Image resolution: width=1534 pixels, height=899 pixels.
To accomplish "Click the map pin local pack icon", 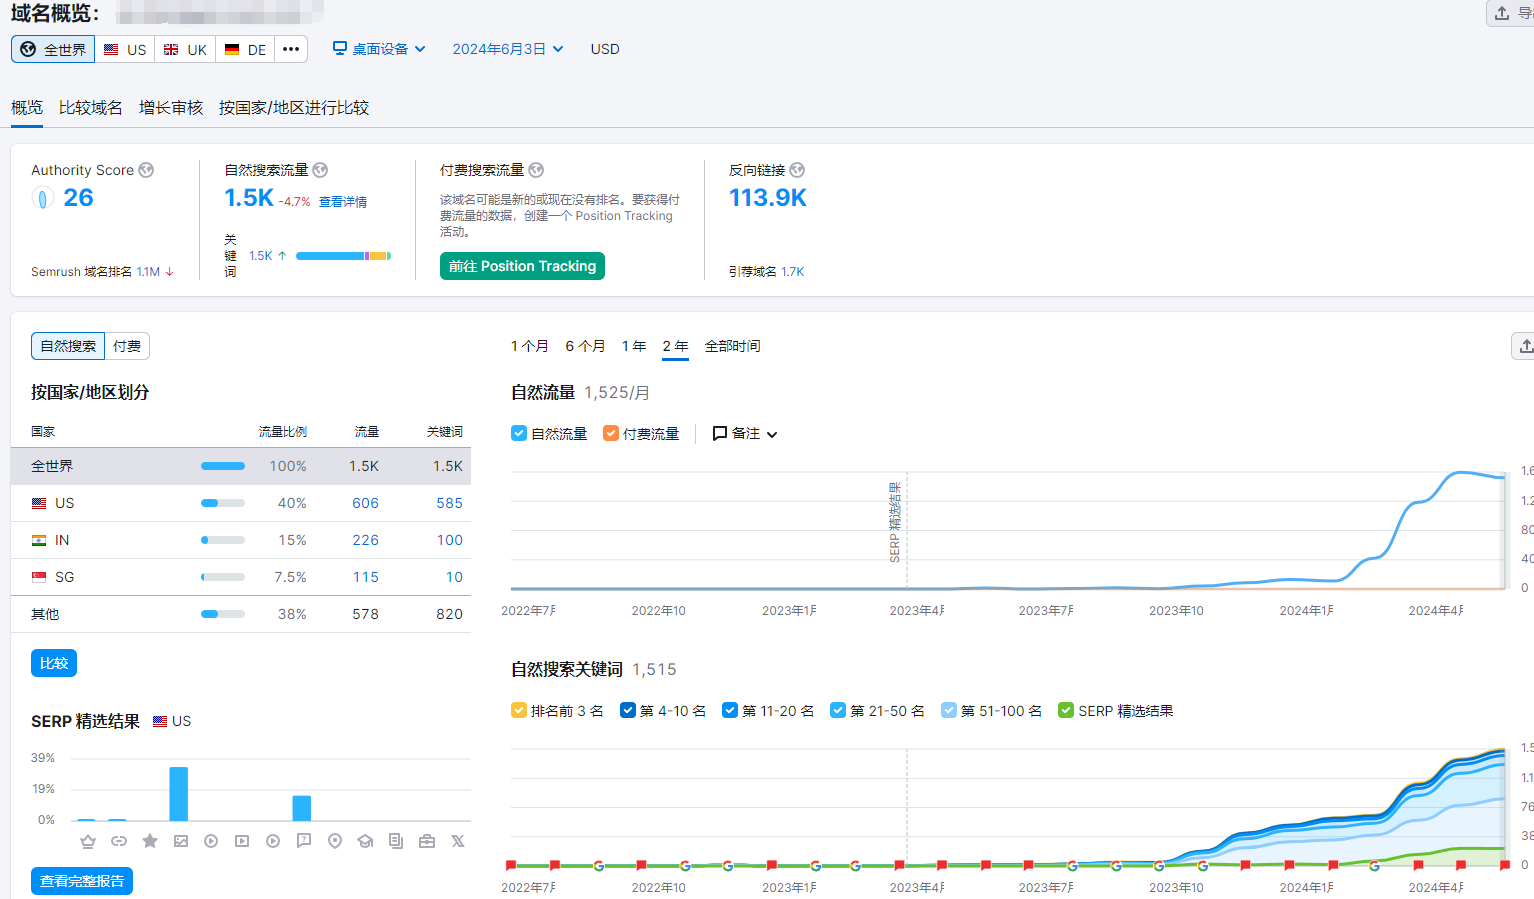I will coord(335,841).
